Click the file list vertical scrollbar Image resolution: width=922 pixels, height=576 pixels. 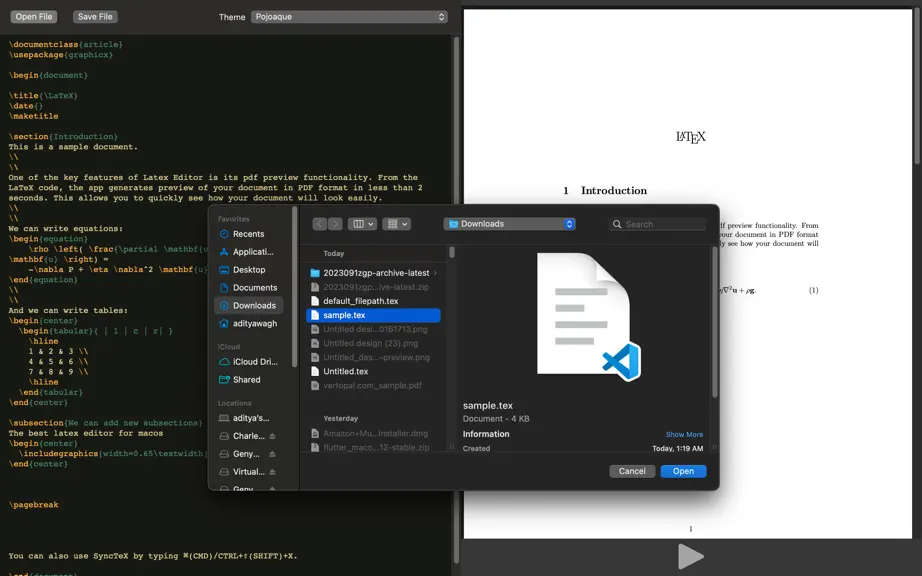pyautogui.click(x=452, y=253)
